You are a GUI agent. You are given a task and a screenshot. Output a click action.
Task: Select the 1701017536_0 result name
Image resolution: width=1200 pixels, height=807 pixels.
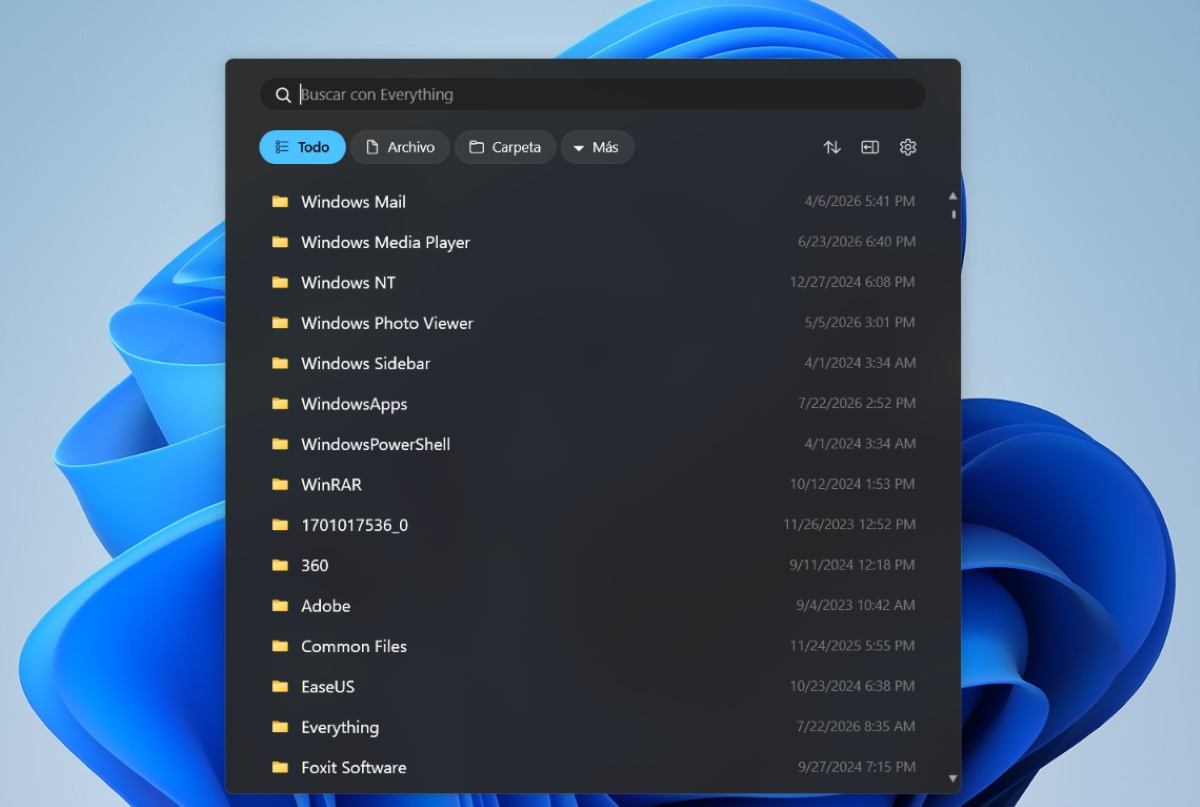click(354, 525)
